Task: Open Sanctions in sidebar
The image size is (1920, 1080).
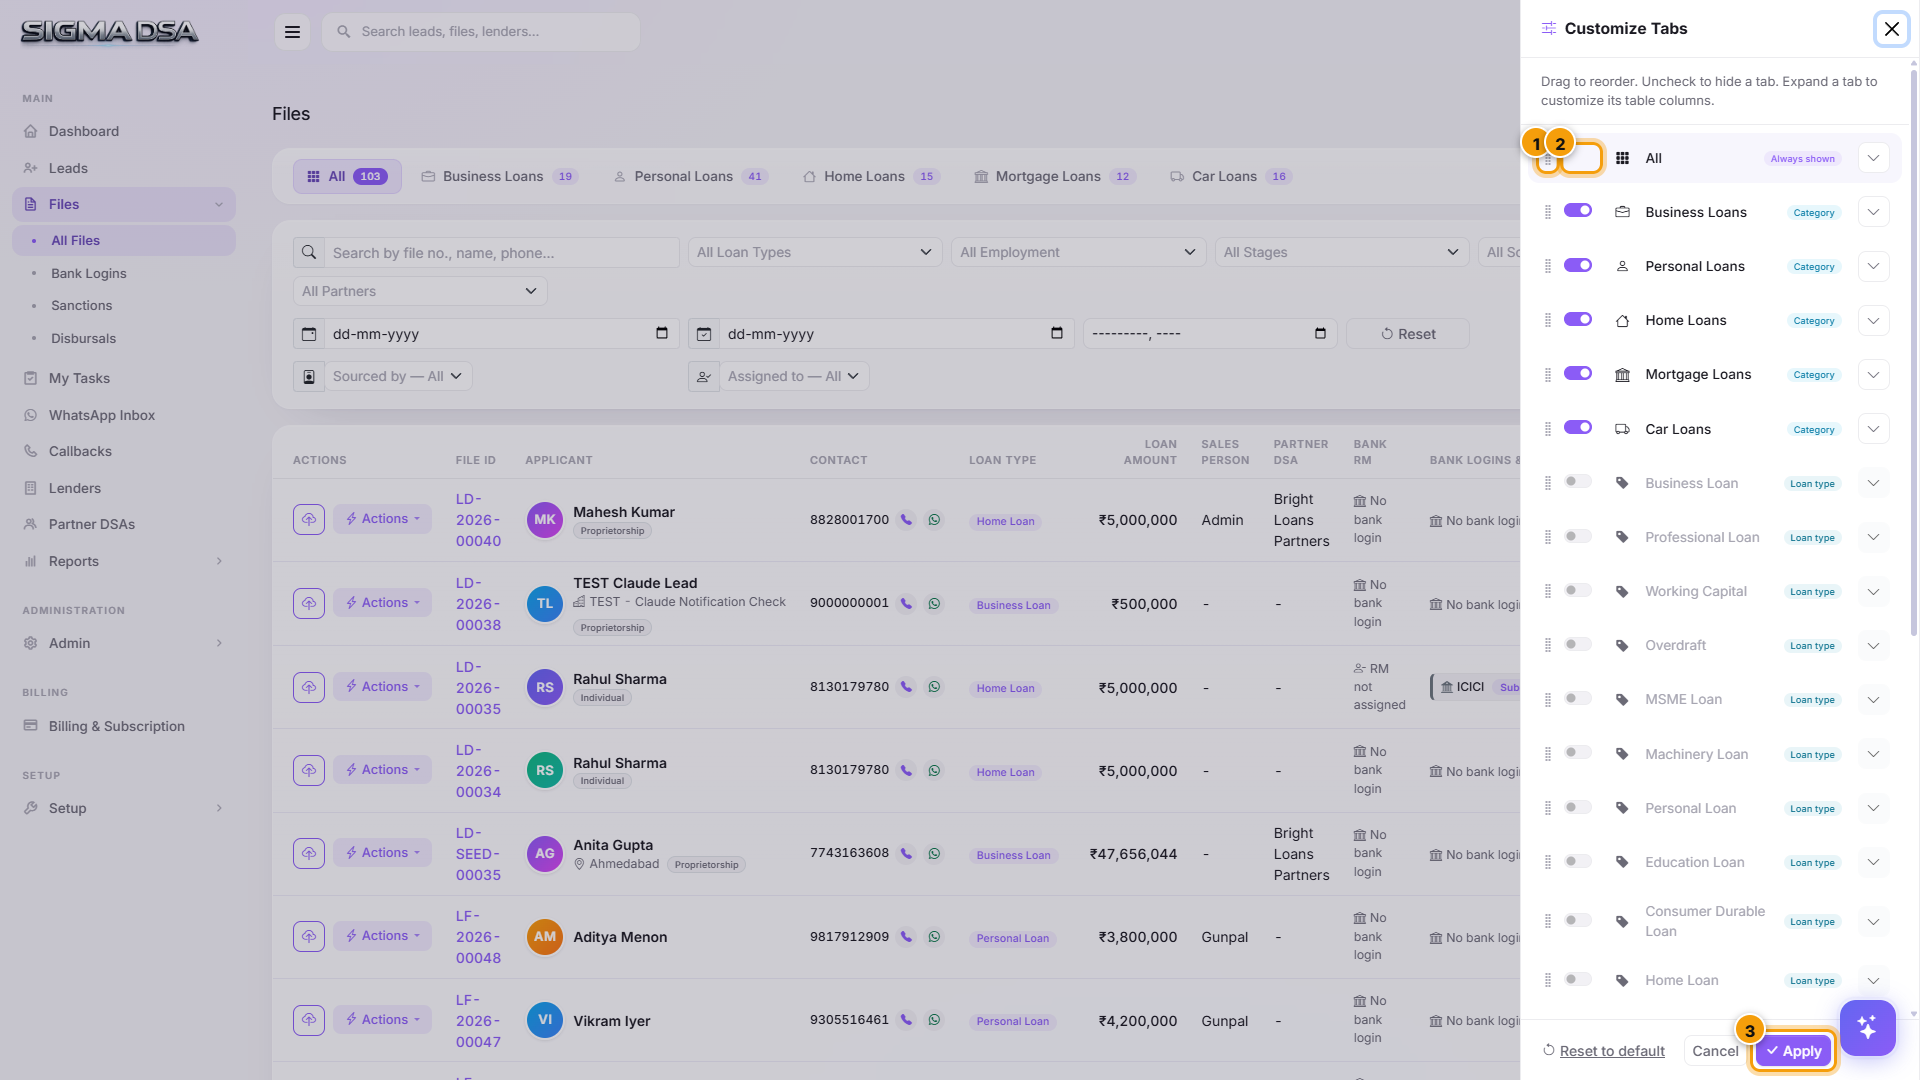Action: [82, 305]
